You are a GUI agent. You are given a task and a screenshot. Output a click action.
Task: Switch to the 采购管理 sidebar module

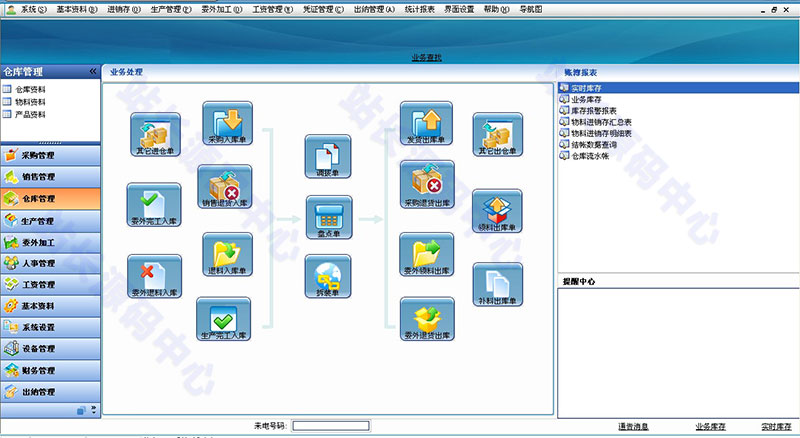(x=51, y=155)
